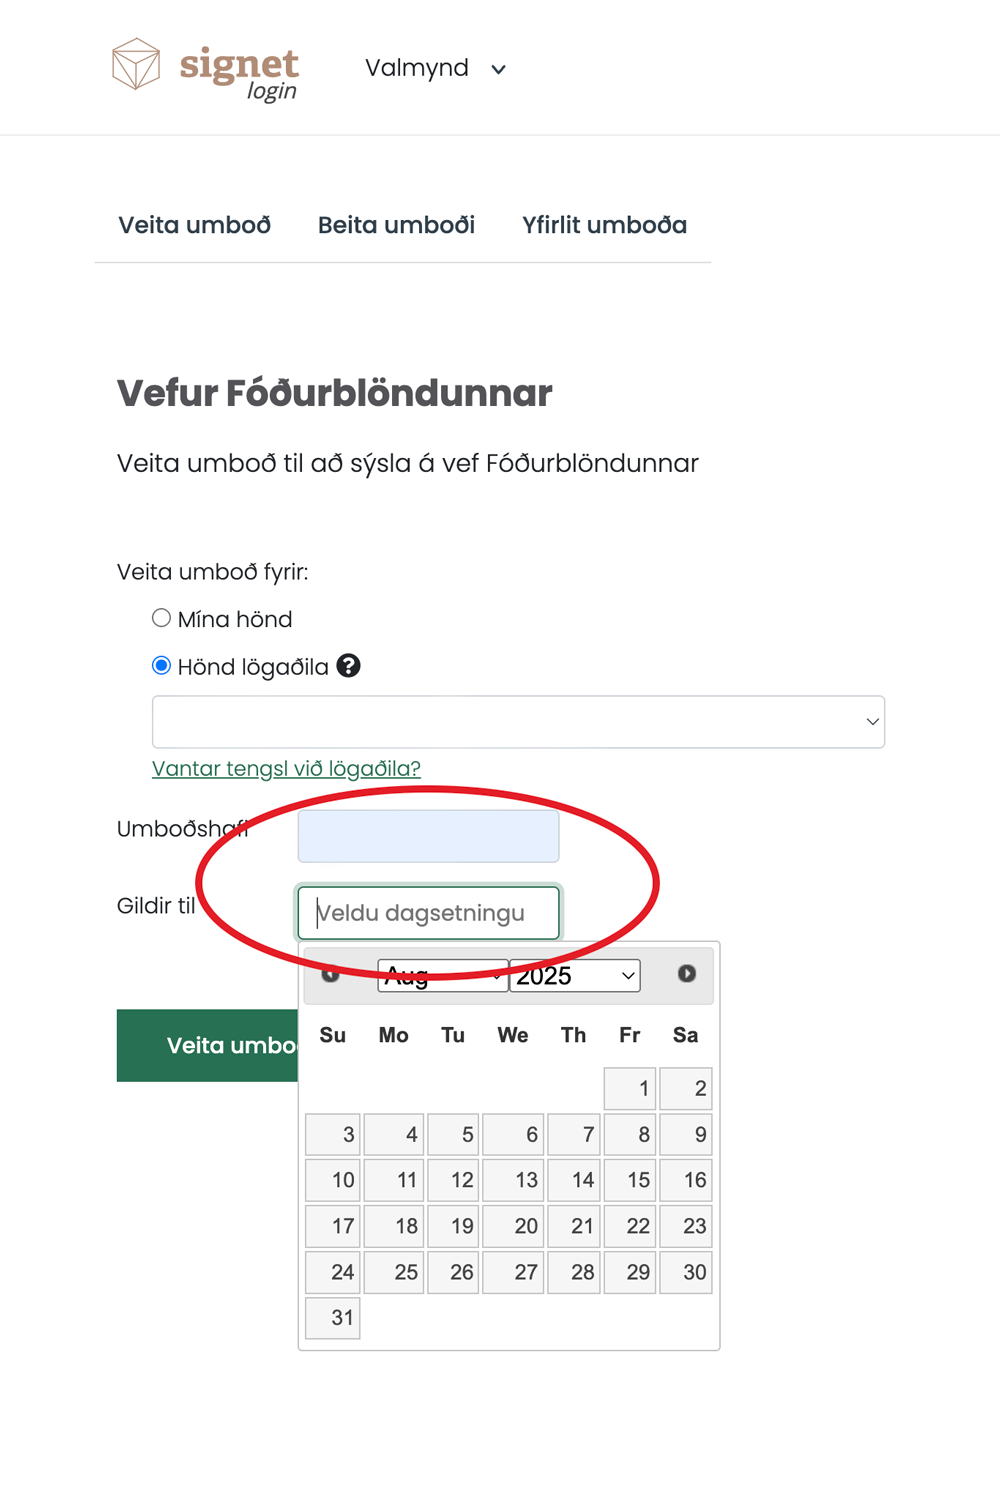This screenshot has width=1000, height=1501.
Task: Click the signet login cube logo
Action: [x=136, y=64]
